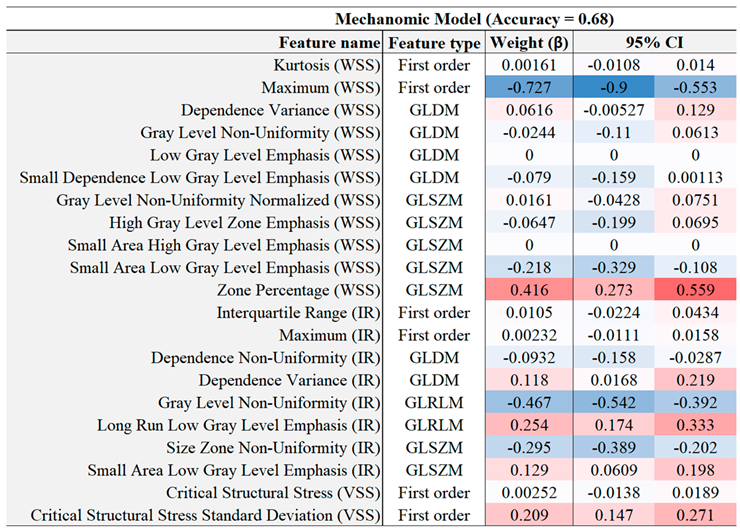
Task: Click the 95% CI column header
Action: click(x=654, y=43)
